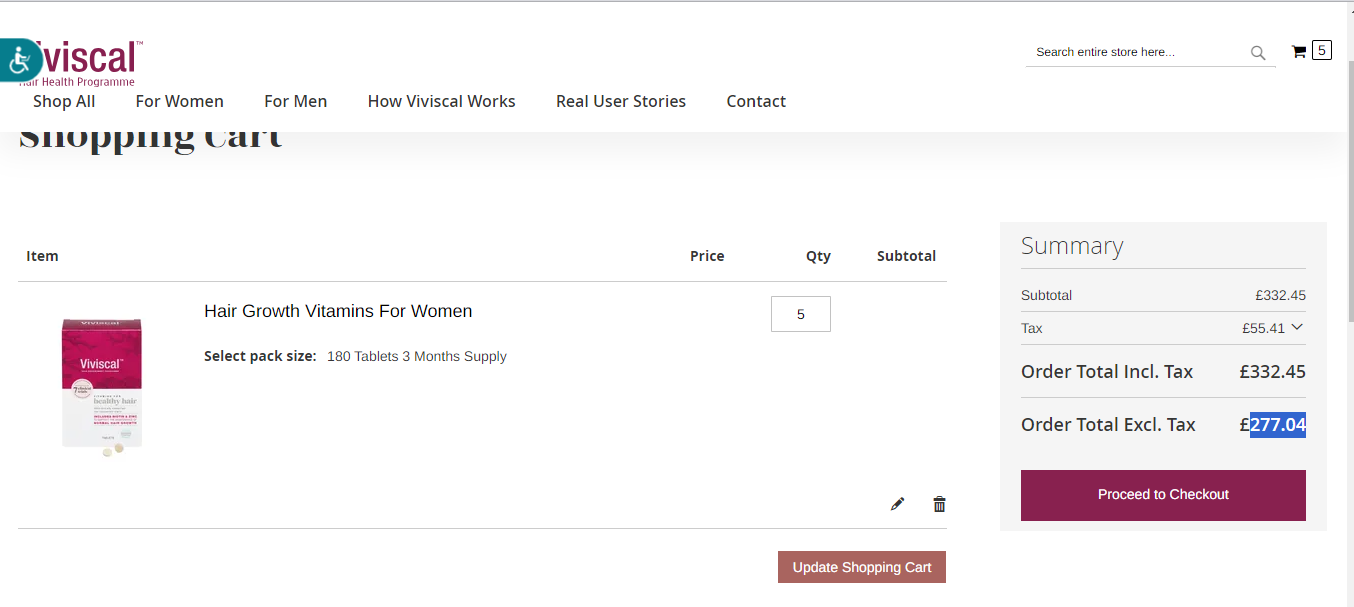Viewport: 1354px width, 607px height.
Task: Click the Item column header
Action: pos(42,256)
